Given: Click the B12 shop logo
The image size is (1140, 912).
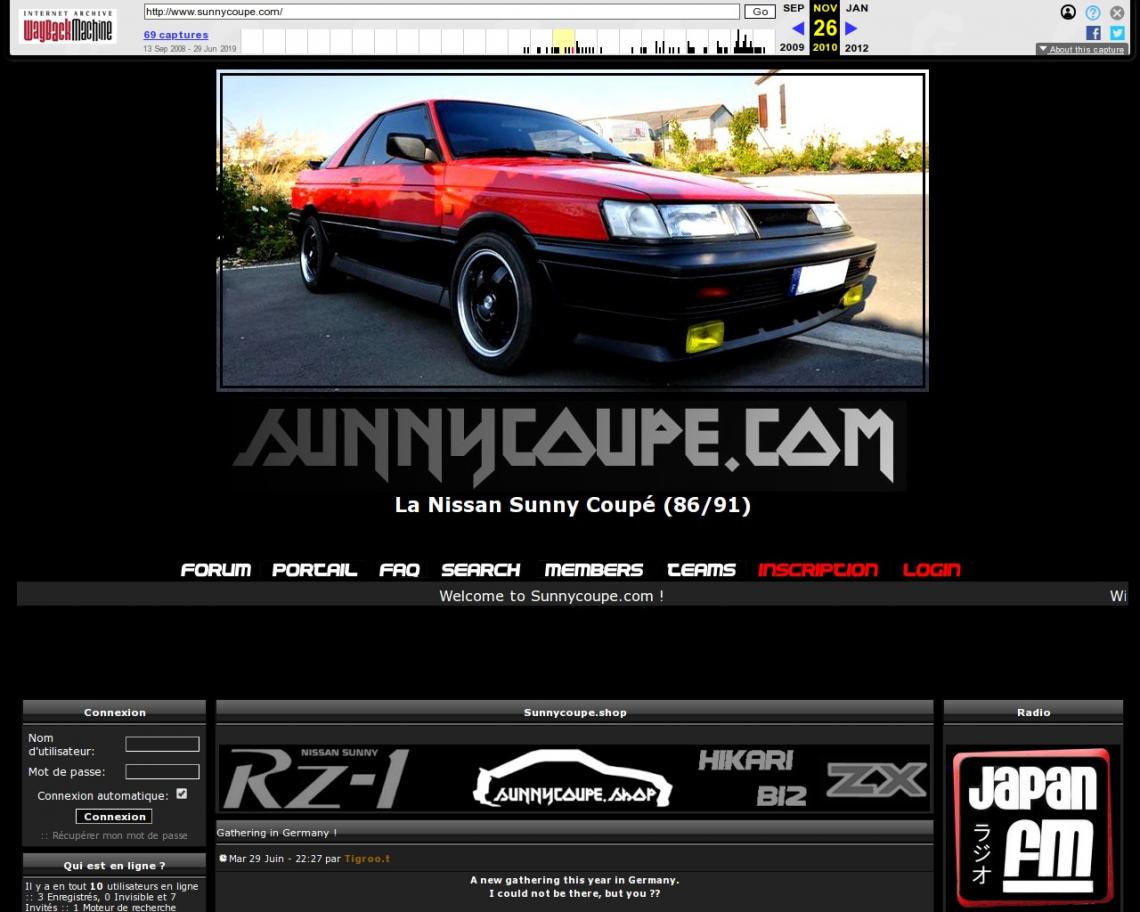Looking at the screenshot, I should tap(781, 796).
